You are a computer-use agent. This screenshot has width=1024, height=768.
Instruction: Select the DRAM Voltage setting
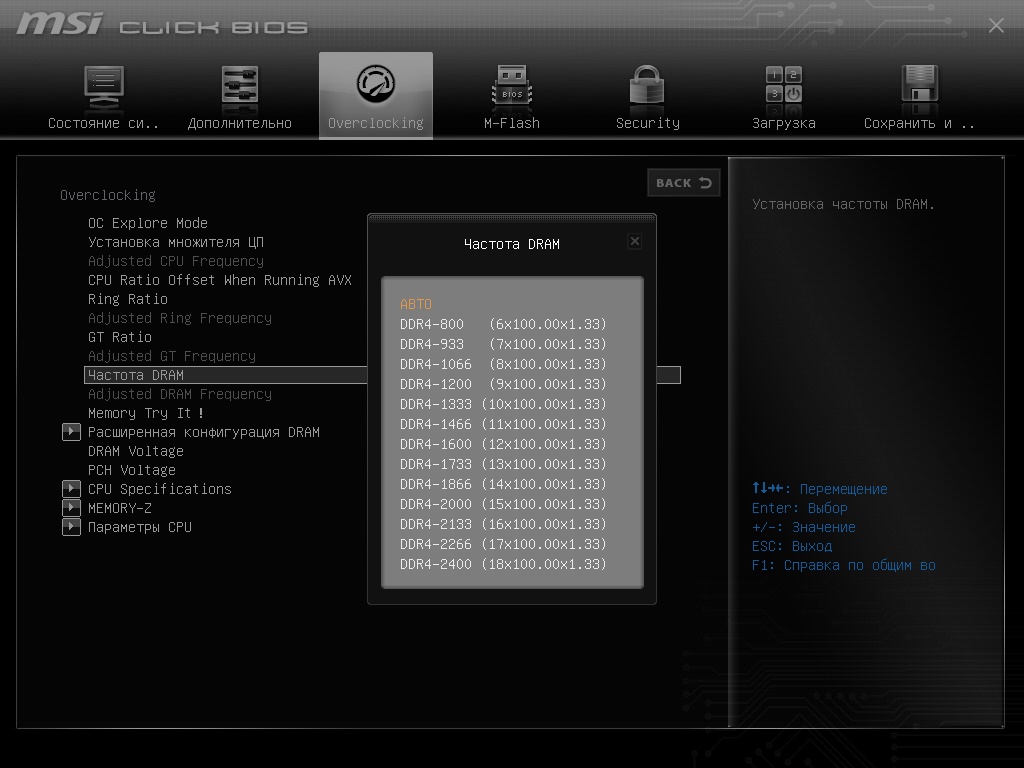pos(136,451)
